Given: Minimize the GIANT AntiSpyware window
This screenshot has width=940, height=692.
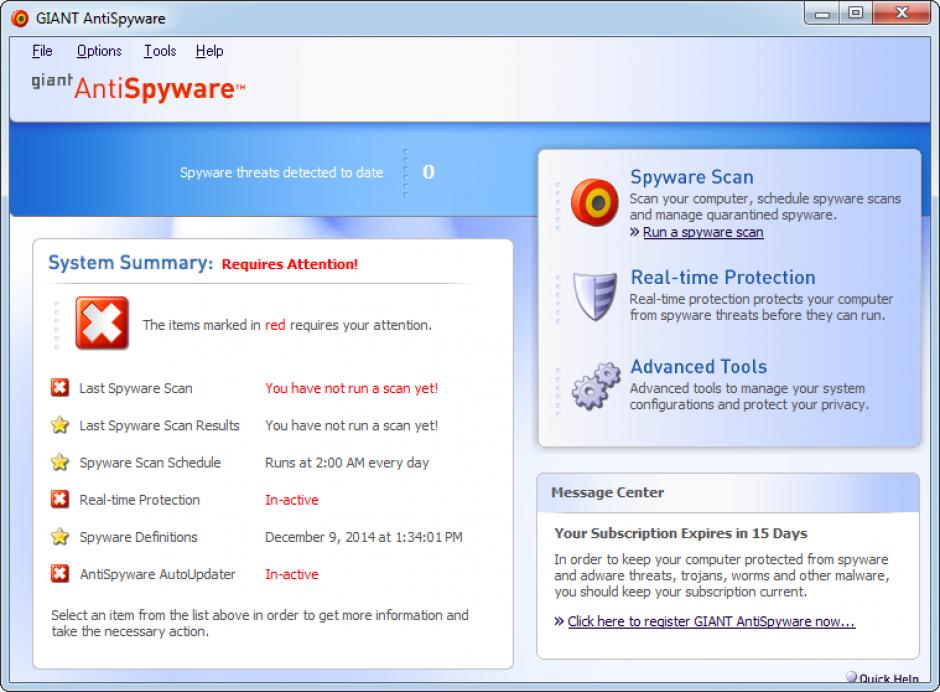Looking at the screenshot, I should (822, 13).
